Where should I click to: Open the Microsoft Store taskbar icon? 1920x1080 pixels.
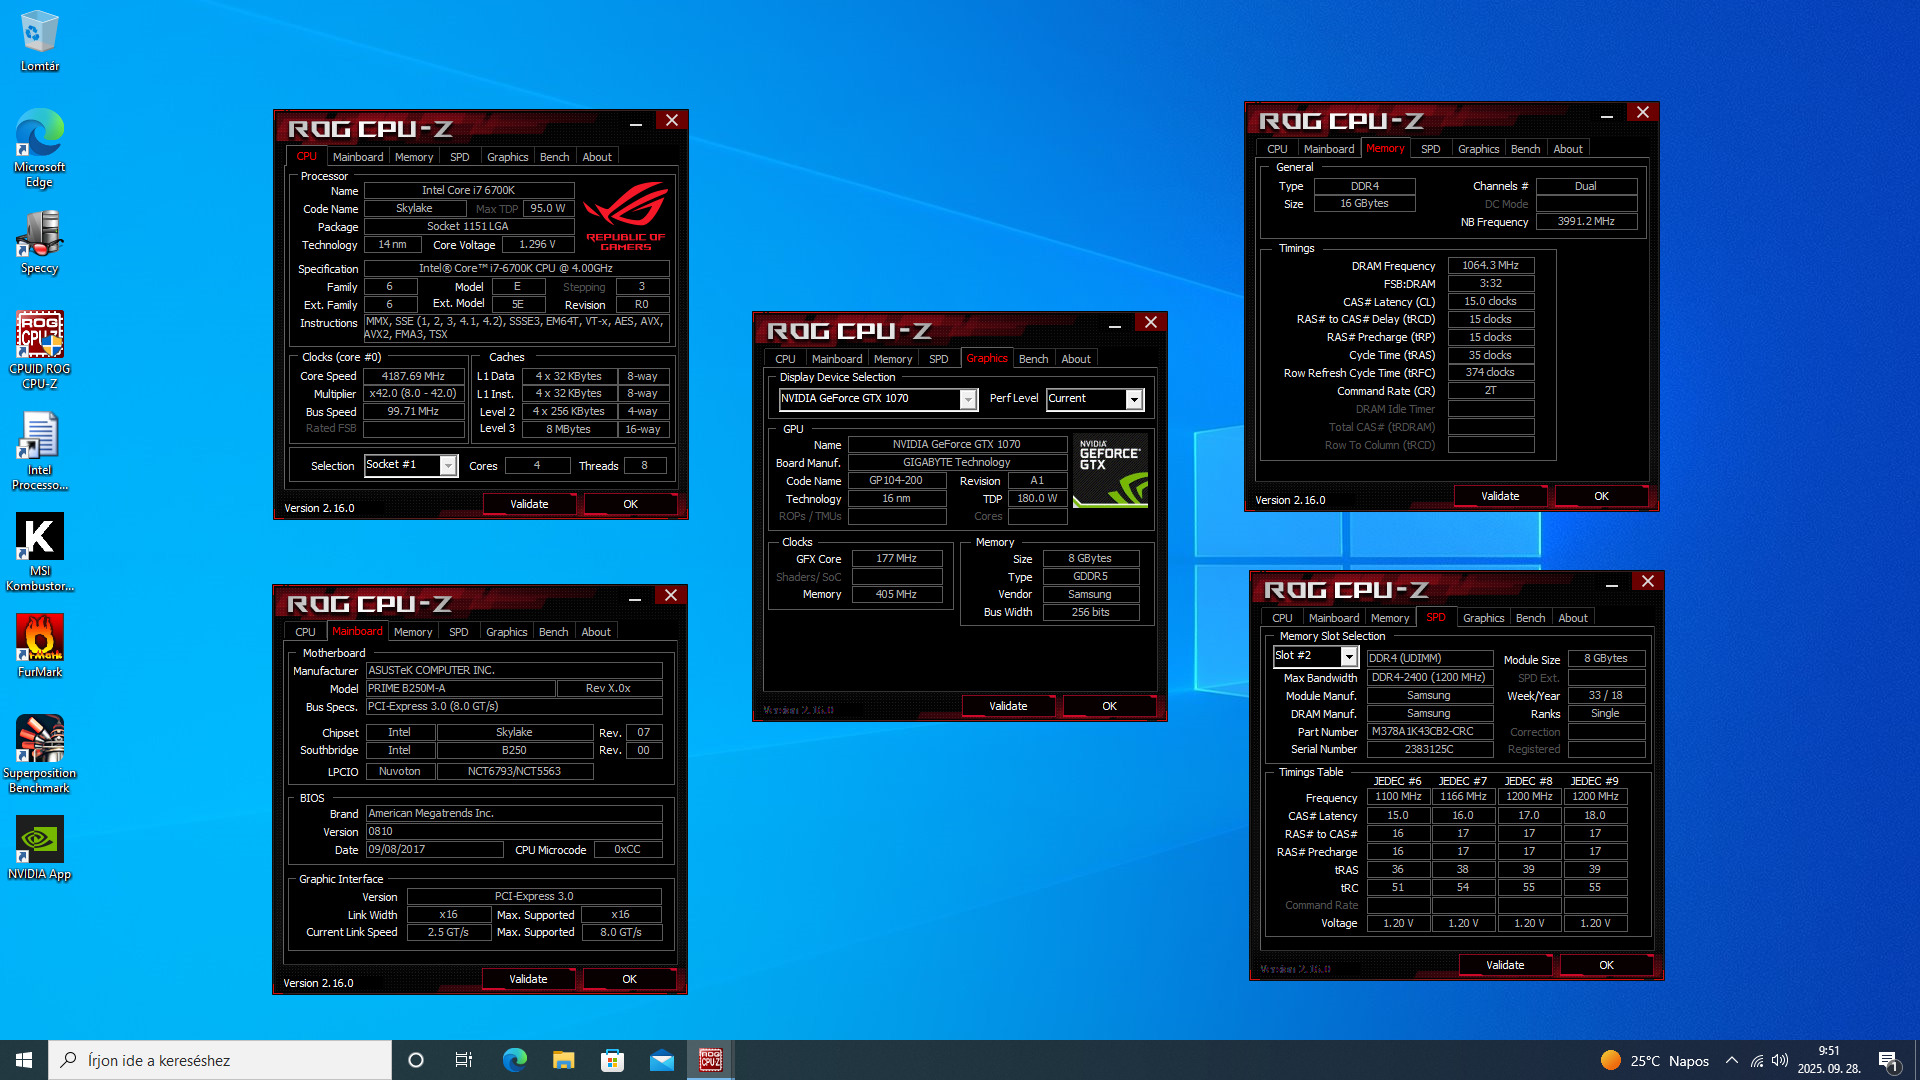612,1060
